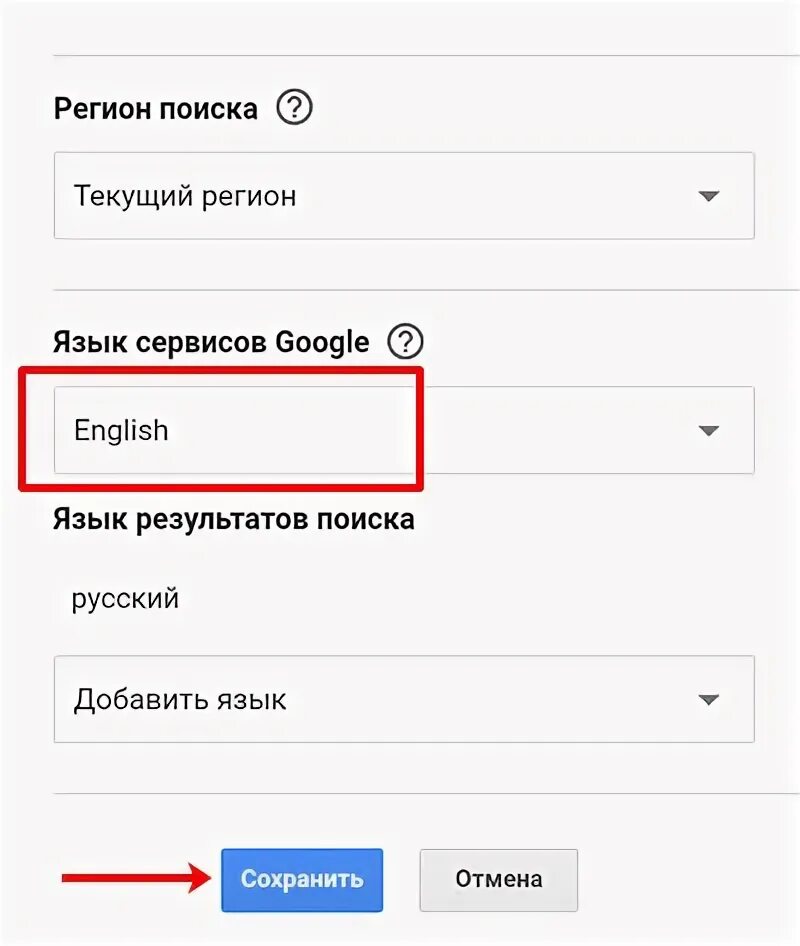The height and width of the screenshot is (946, 800).
Task: Click the word Google in the services heading
Action: 322,343
